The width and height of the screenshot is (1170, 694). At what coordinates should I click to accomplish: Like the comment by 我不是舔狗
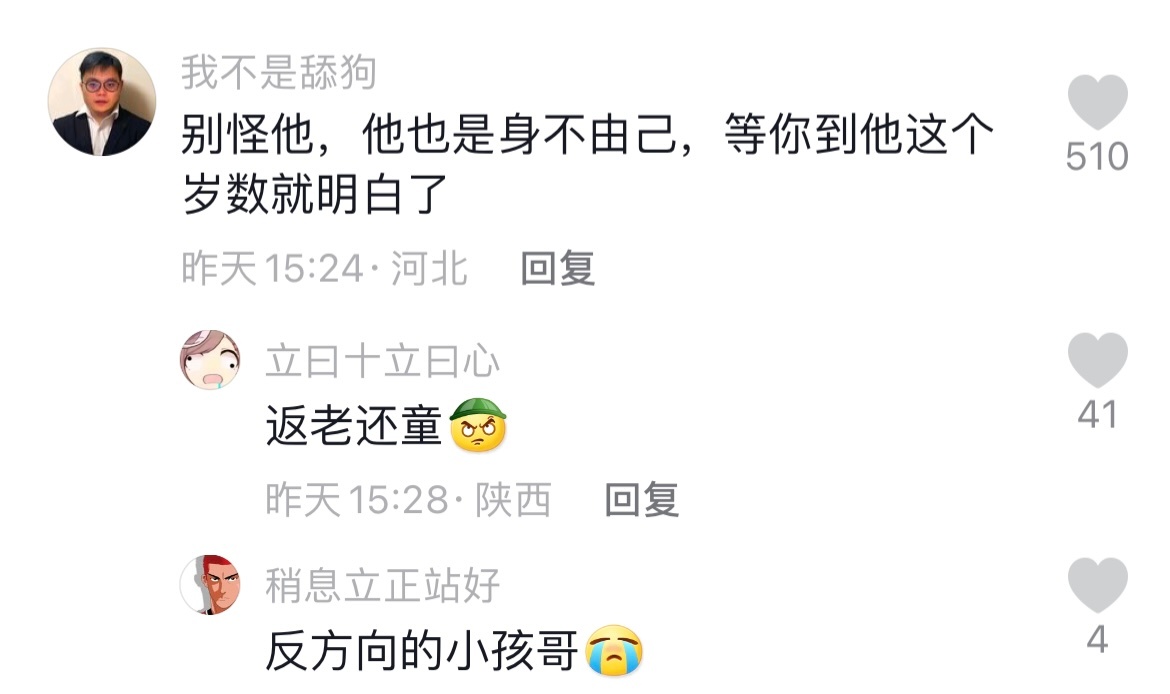tap(1097, 103)
